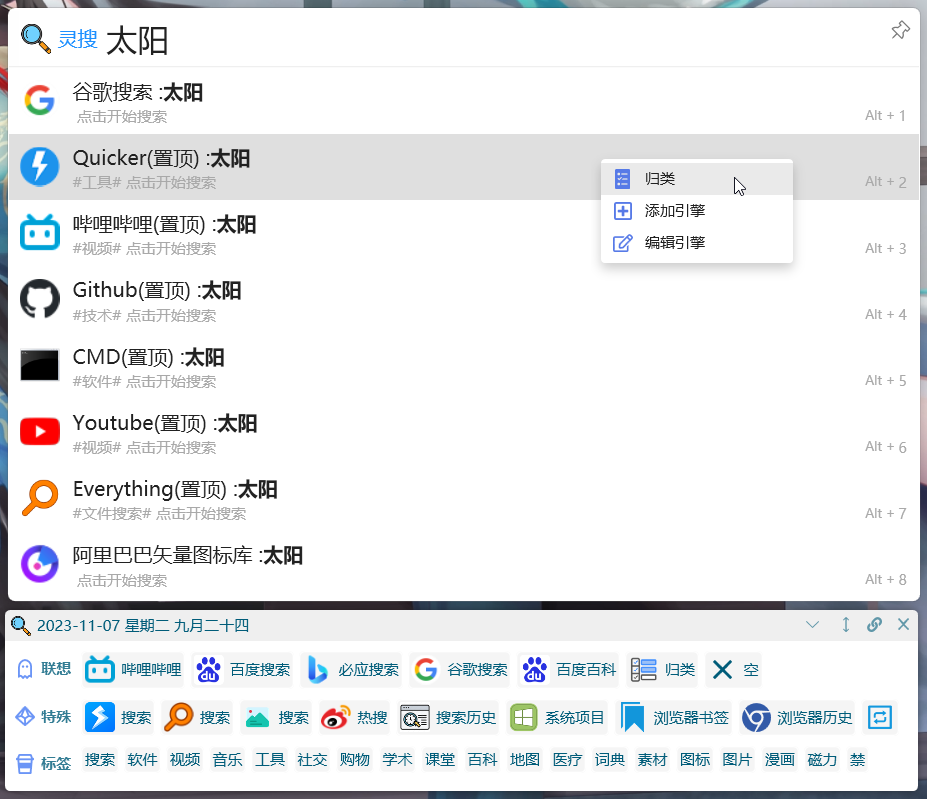Click 谷歌搜索 button in bottom panel

point(460,670)
